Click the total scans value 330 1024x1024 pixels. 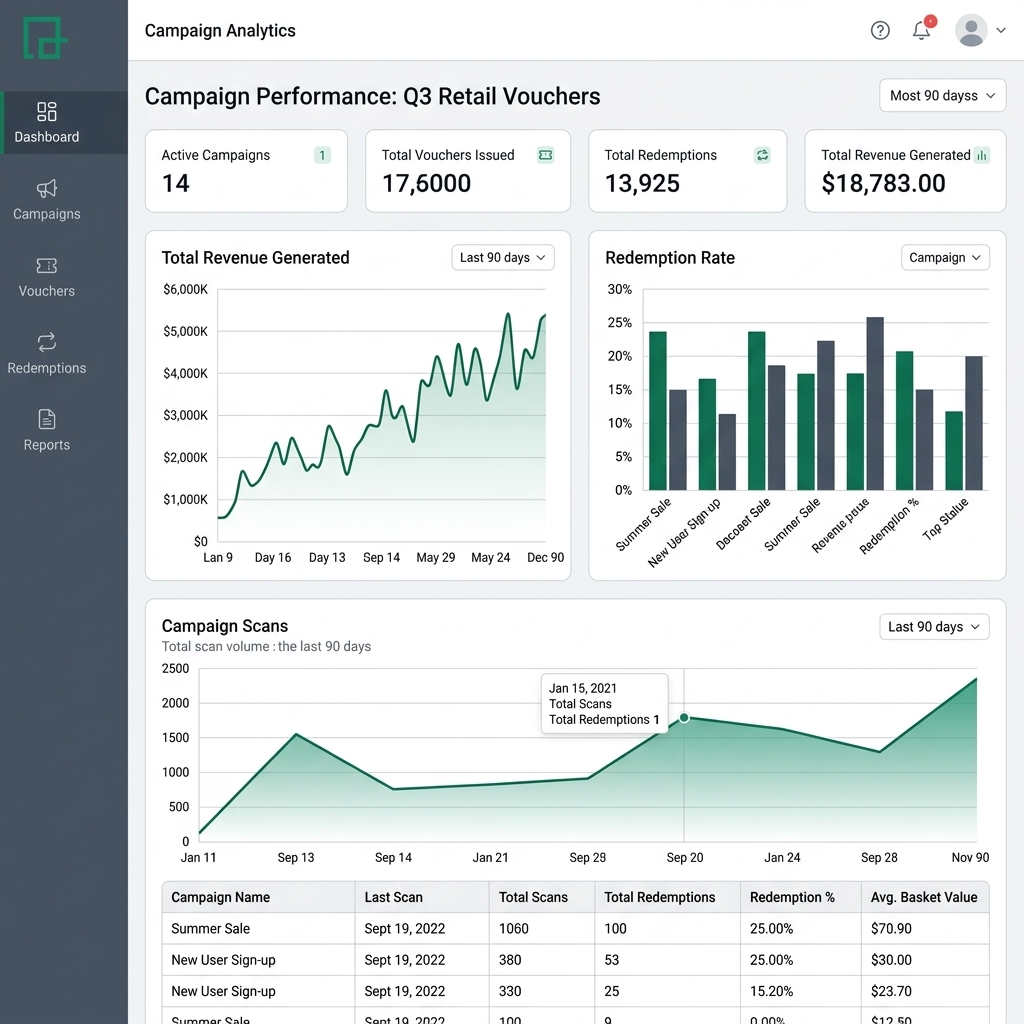tap(510, 991)
